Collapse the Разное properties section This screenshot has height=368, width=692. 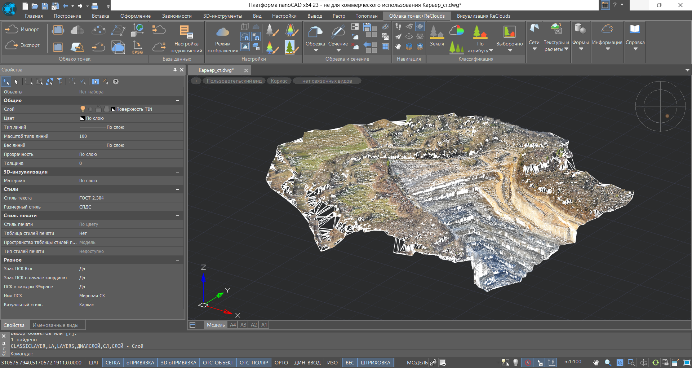click(x=177, y=260)
